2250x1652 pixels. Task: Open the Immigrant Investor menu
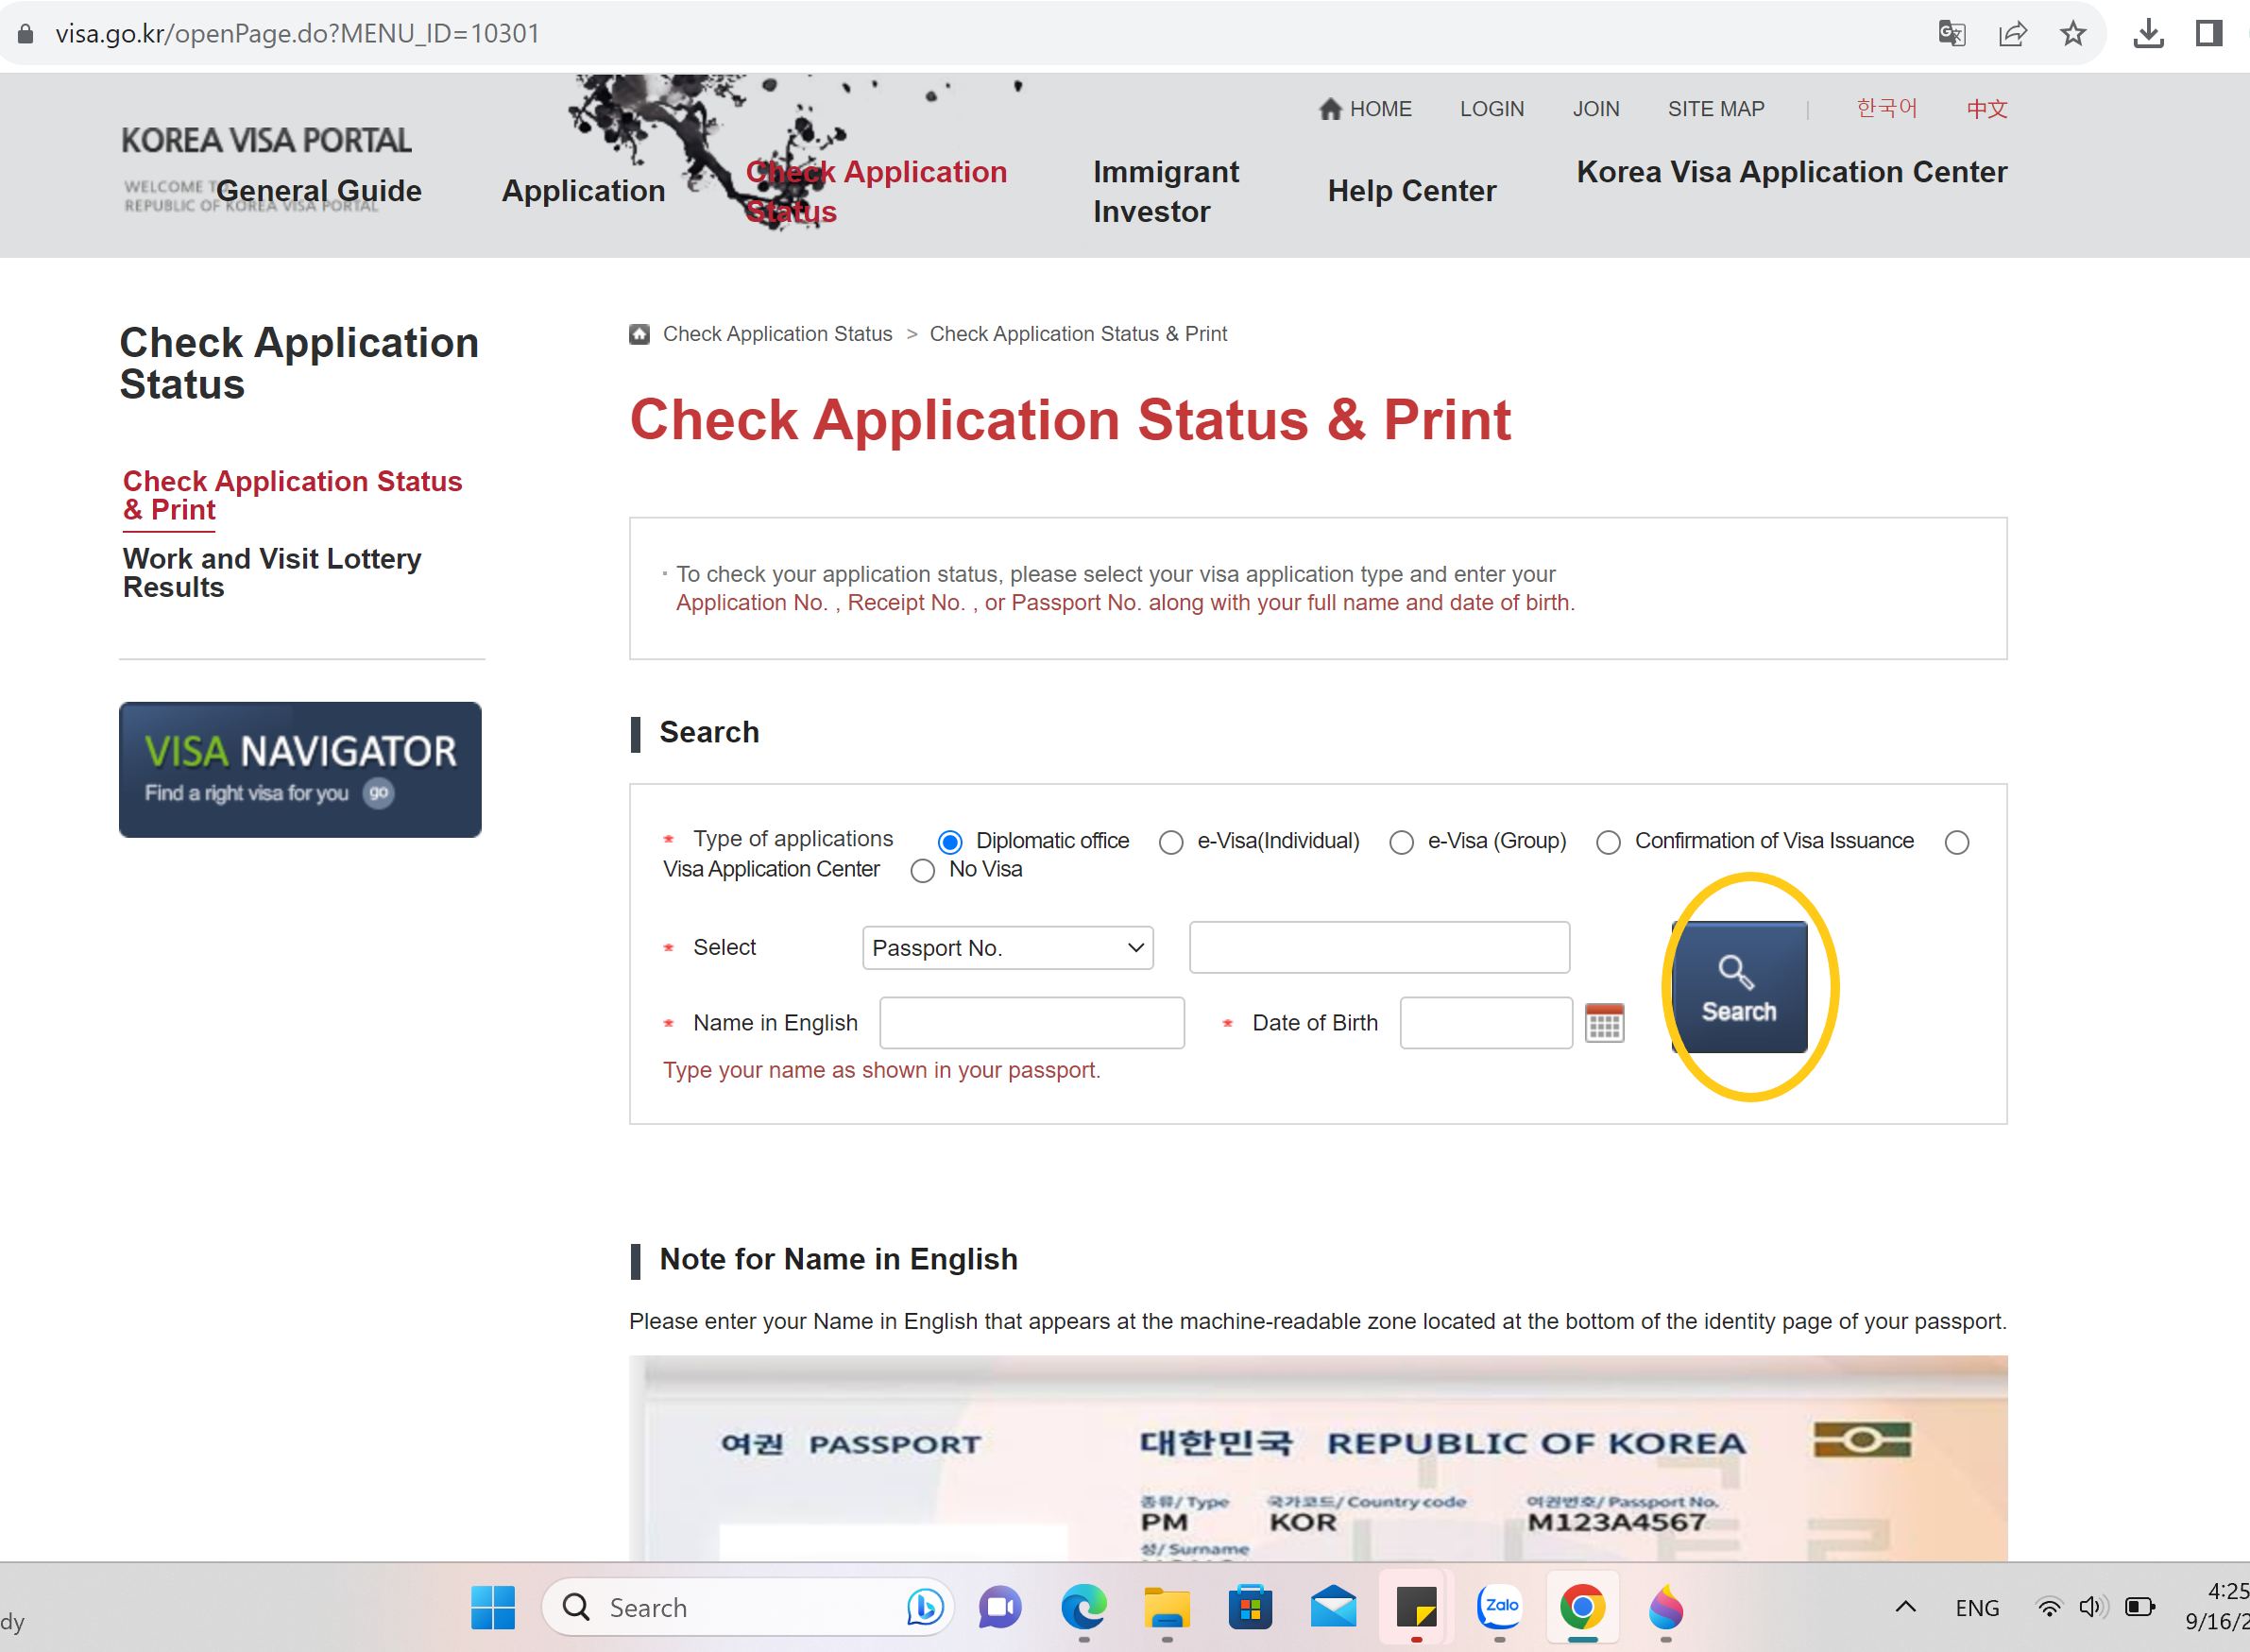(x=1165, y=191)
